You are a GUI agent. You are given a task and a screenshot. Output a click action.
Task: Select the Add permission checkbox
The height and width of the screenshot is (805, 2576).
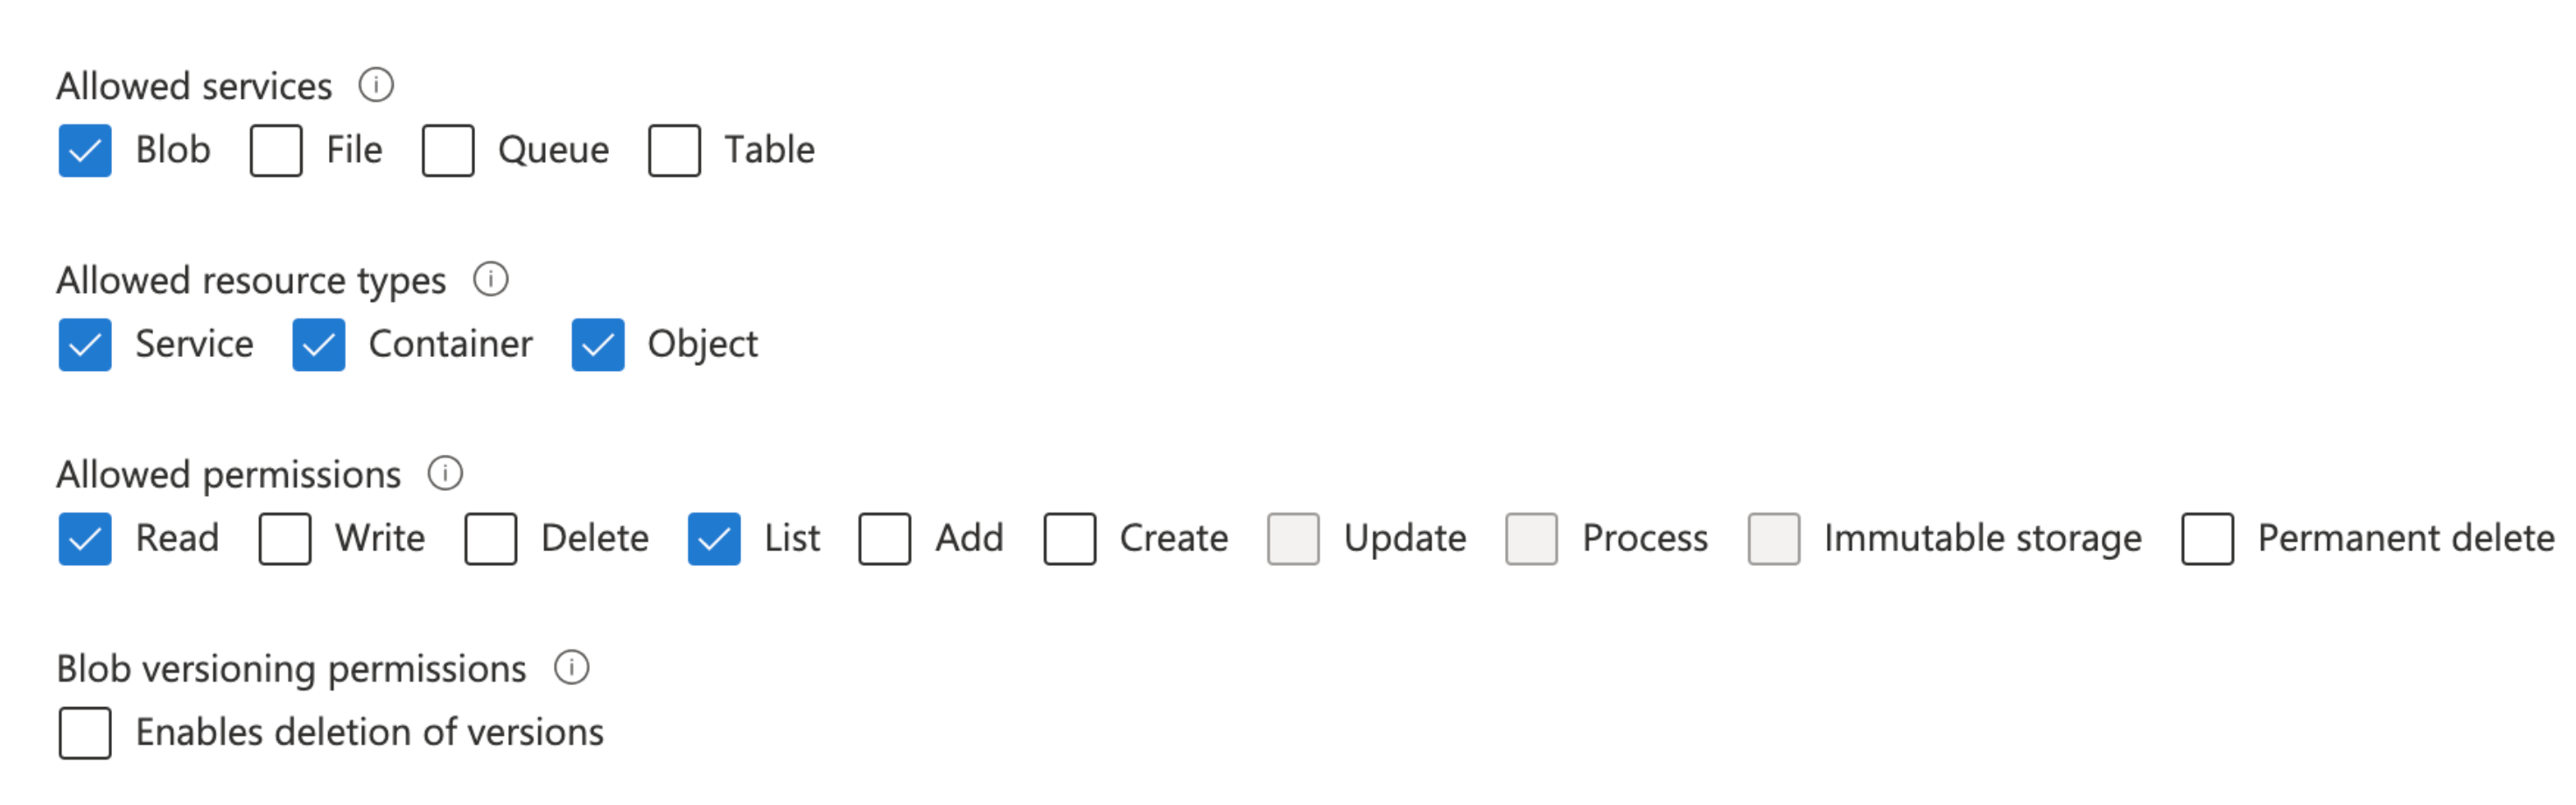click(885, 539)
